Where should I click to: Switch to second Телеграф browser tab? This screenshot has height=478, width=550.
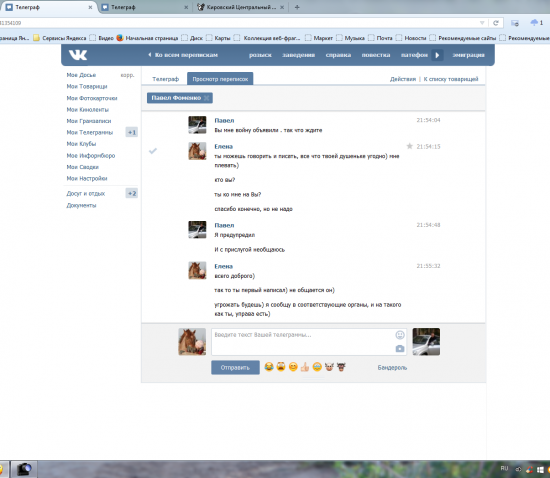pyautogui.click(x=144, y=7)
